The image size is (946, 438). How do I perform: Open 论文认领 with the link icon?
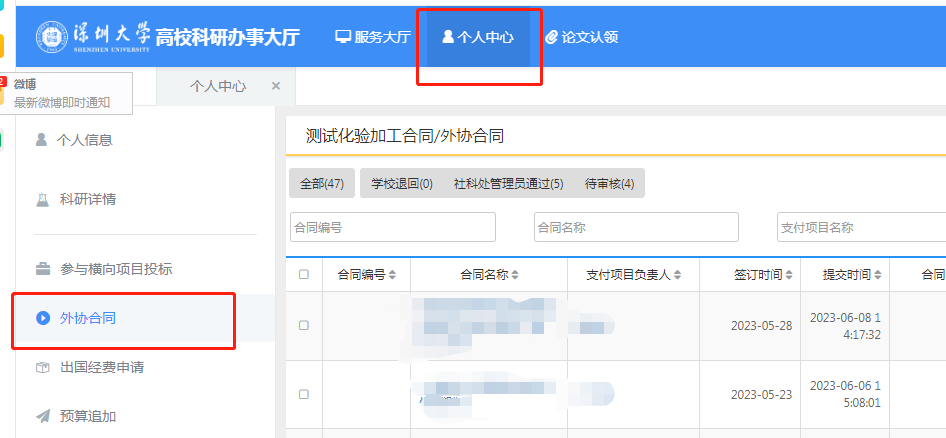click(582, 37)
